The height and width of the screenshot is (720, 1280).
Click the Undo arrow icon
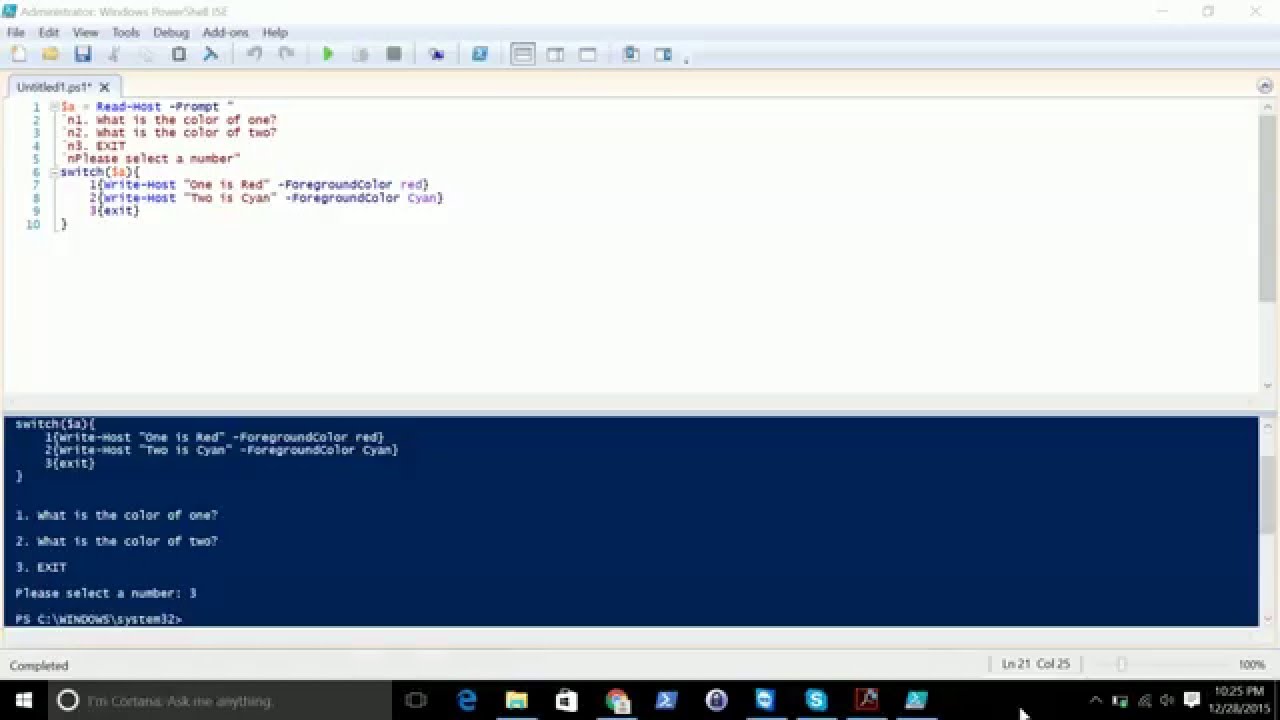coord(254,54)
